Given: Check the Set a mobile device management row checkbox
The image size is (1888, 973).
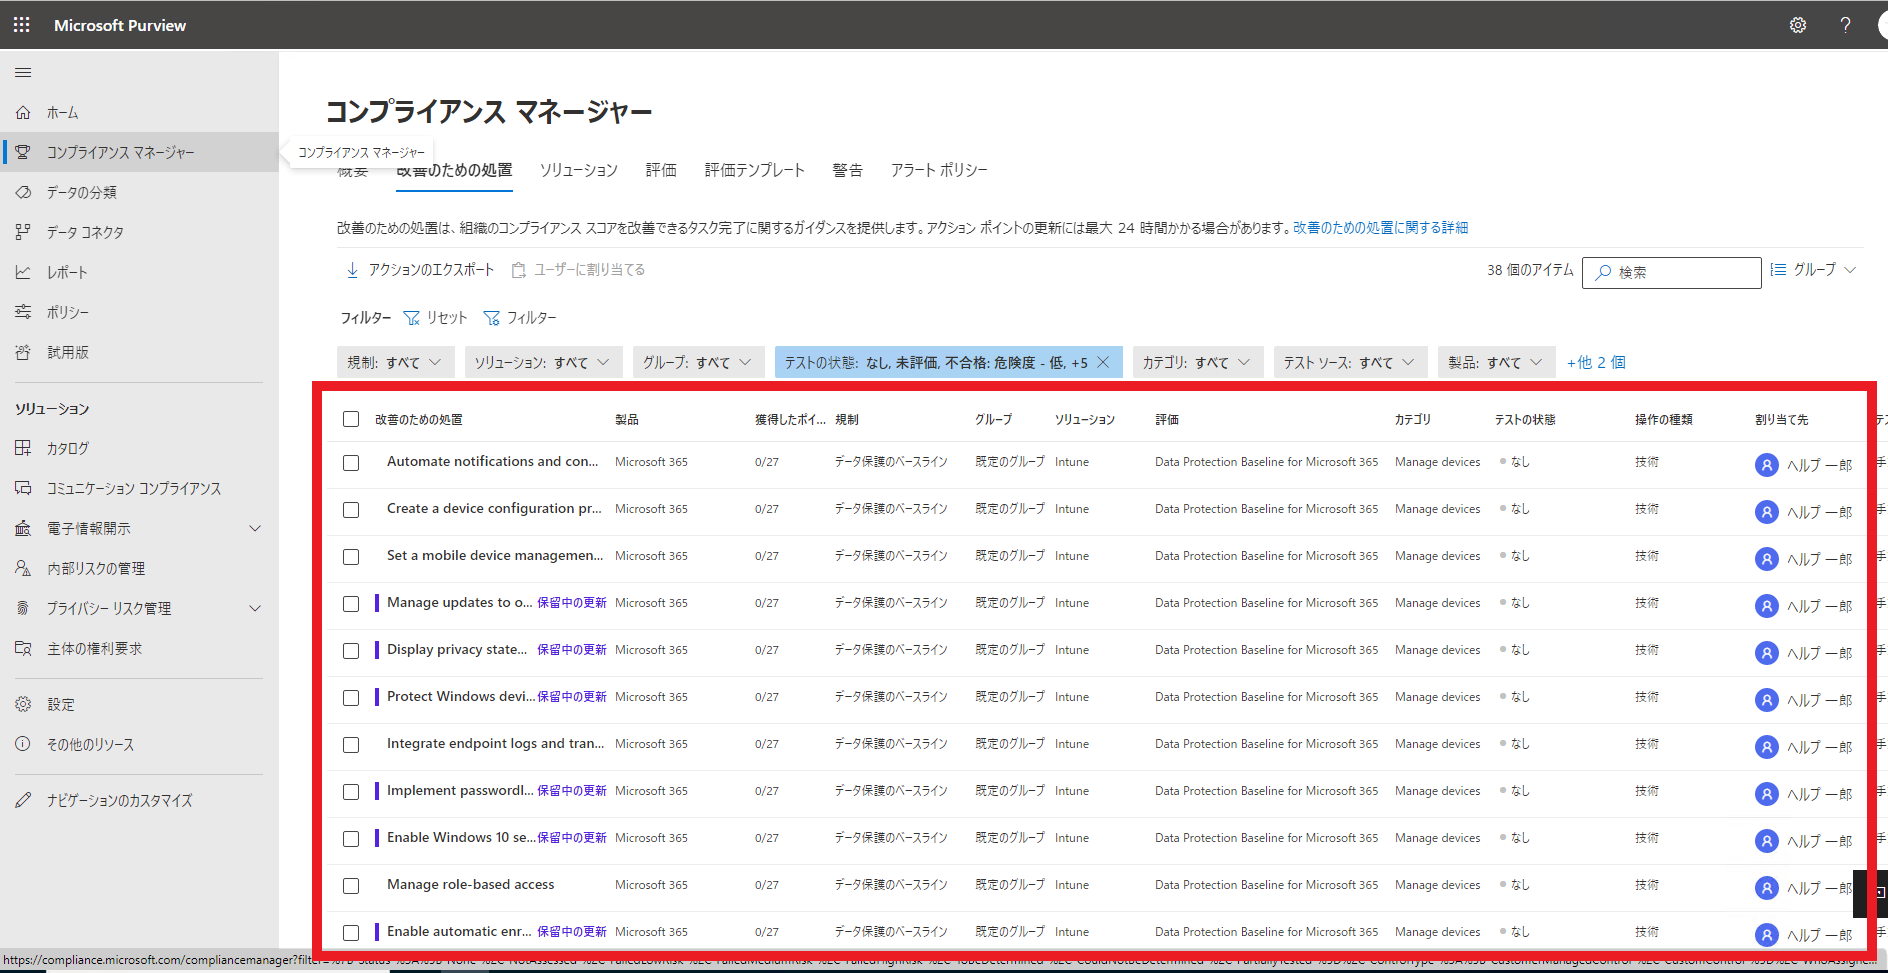Looking at the screenshot, I should (x=351, y=557).
